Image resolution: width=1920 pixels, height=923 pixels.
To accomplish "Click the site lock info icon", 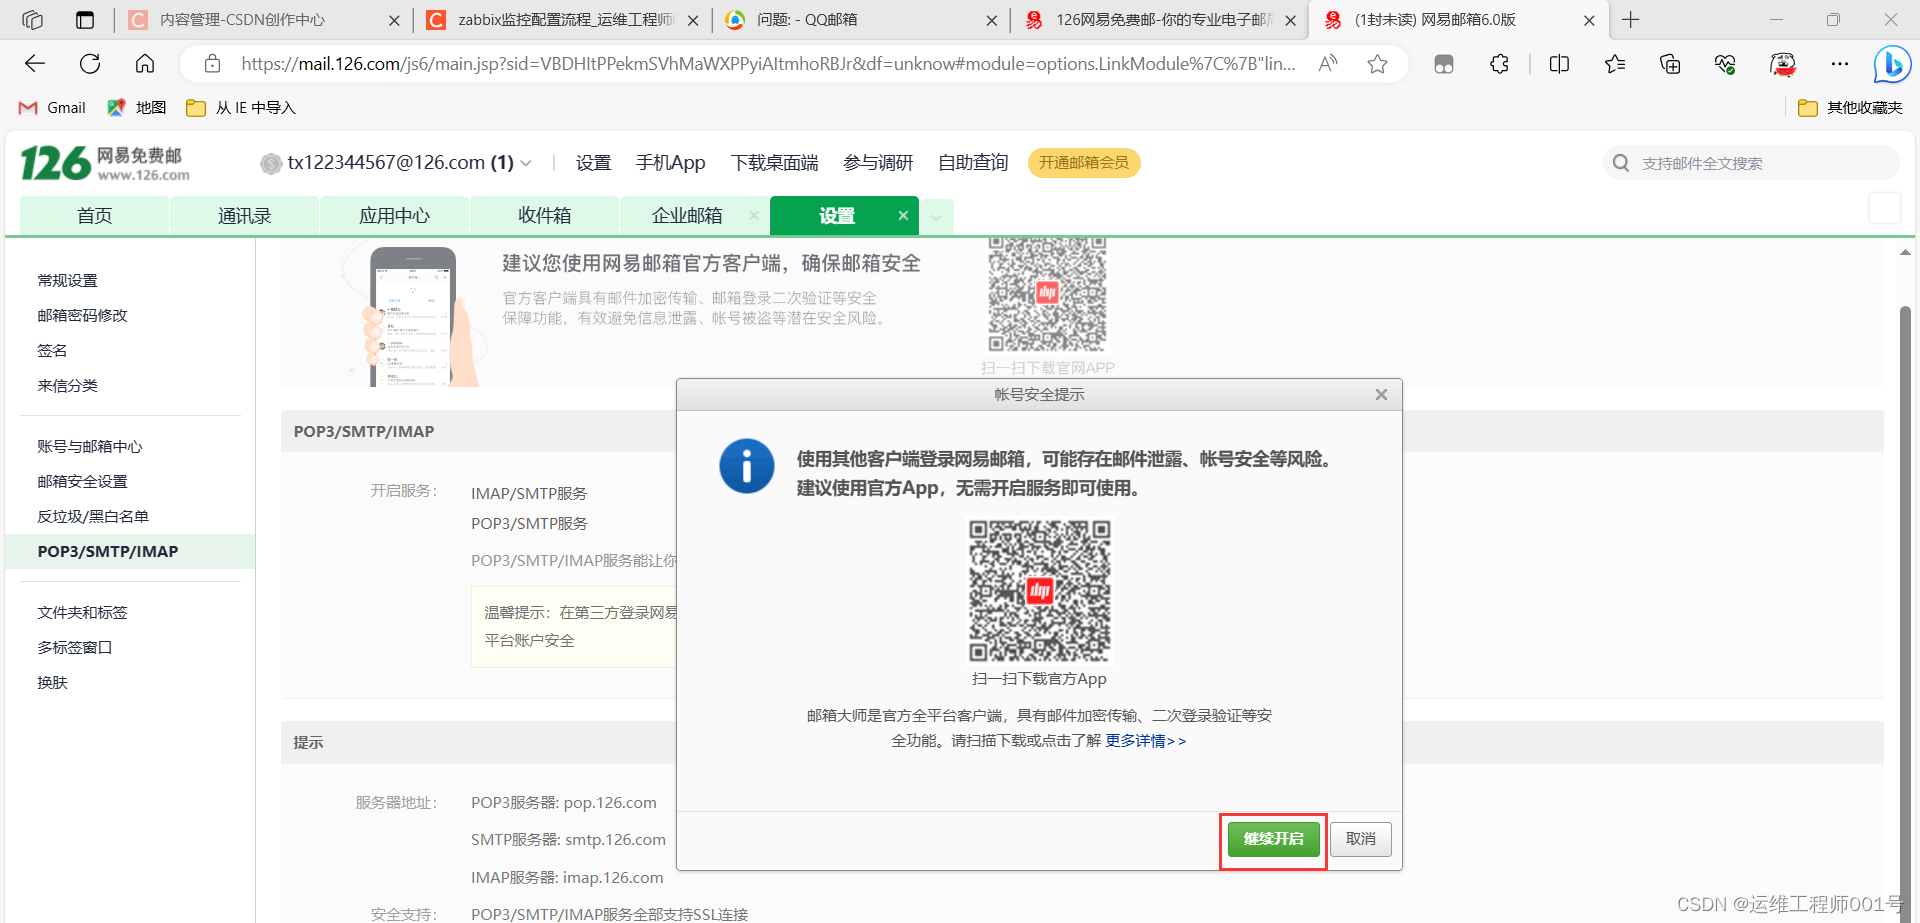I will pos(212,64).
